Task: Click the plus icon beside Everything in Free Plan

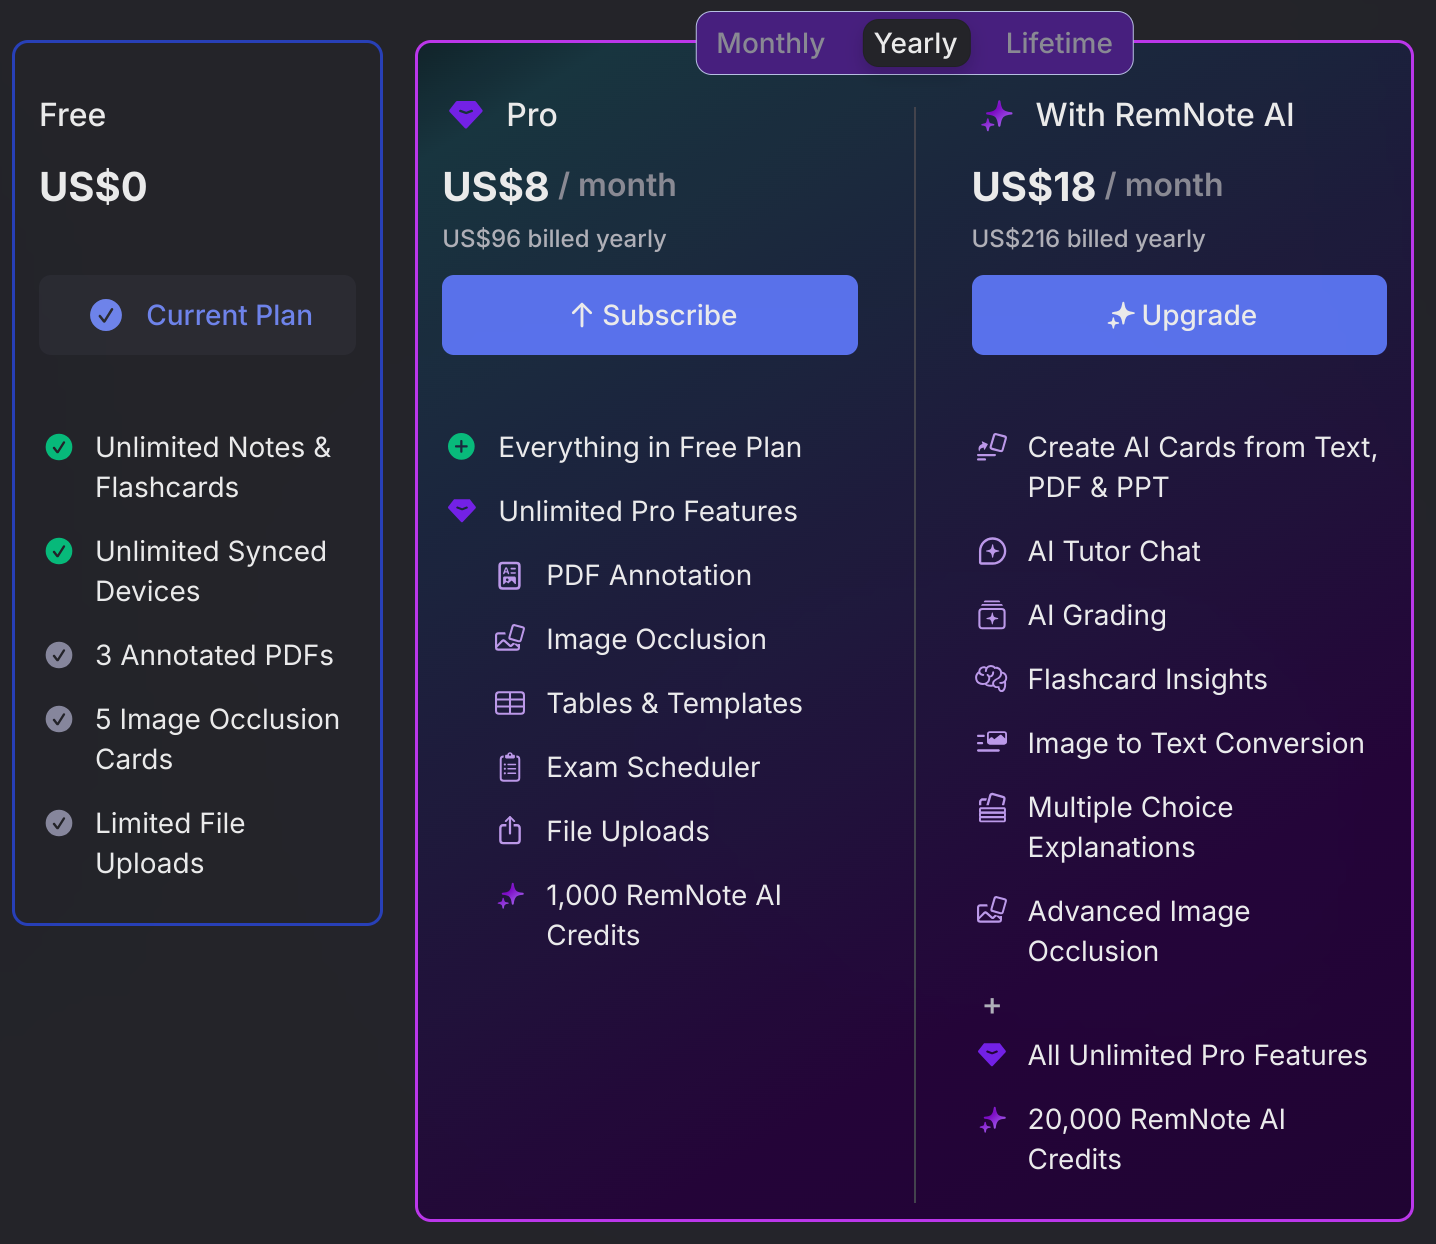Action: pyautogui.click(x=461, y=447)
